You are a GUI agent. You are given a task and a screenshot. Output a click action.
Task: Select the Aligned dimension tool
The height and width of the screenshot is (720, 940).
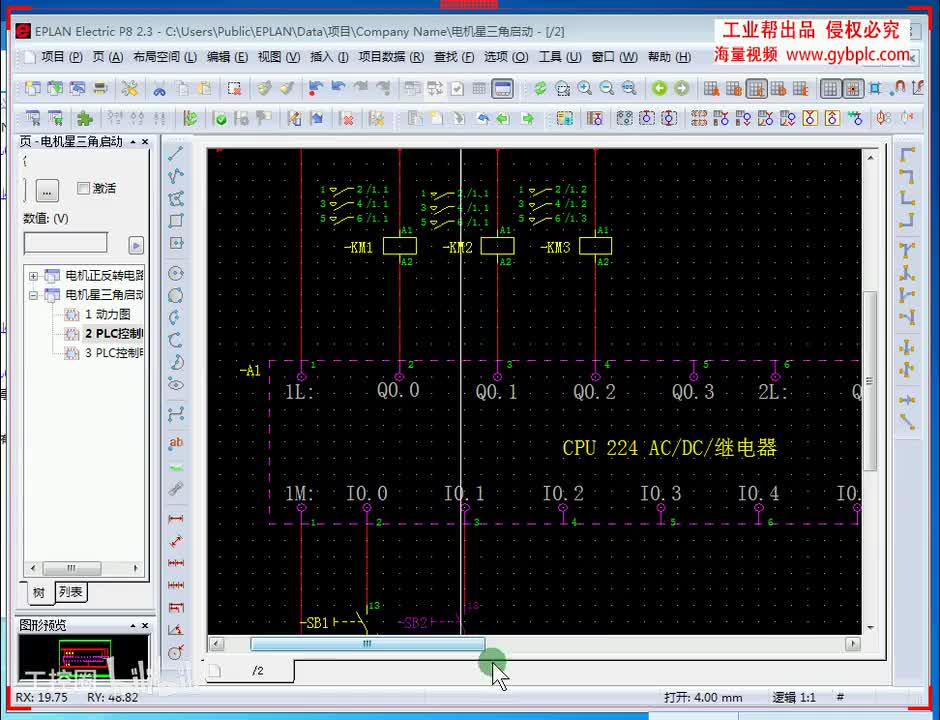(x=176, y=541)
